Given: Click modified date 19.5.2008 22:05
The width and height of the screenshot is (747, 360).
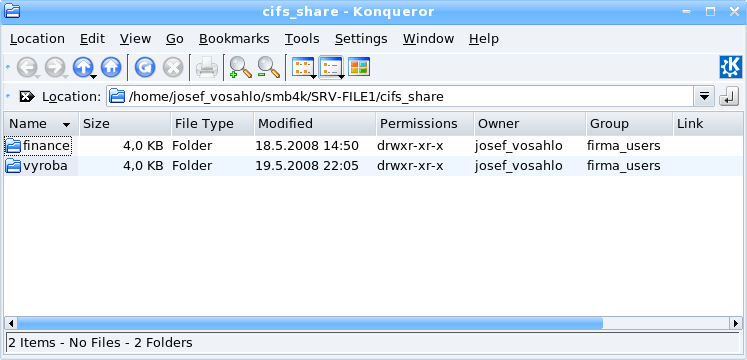Looking at the screenshot, I should click(307, 166).
